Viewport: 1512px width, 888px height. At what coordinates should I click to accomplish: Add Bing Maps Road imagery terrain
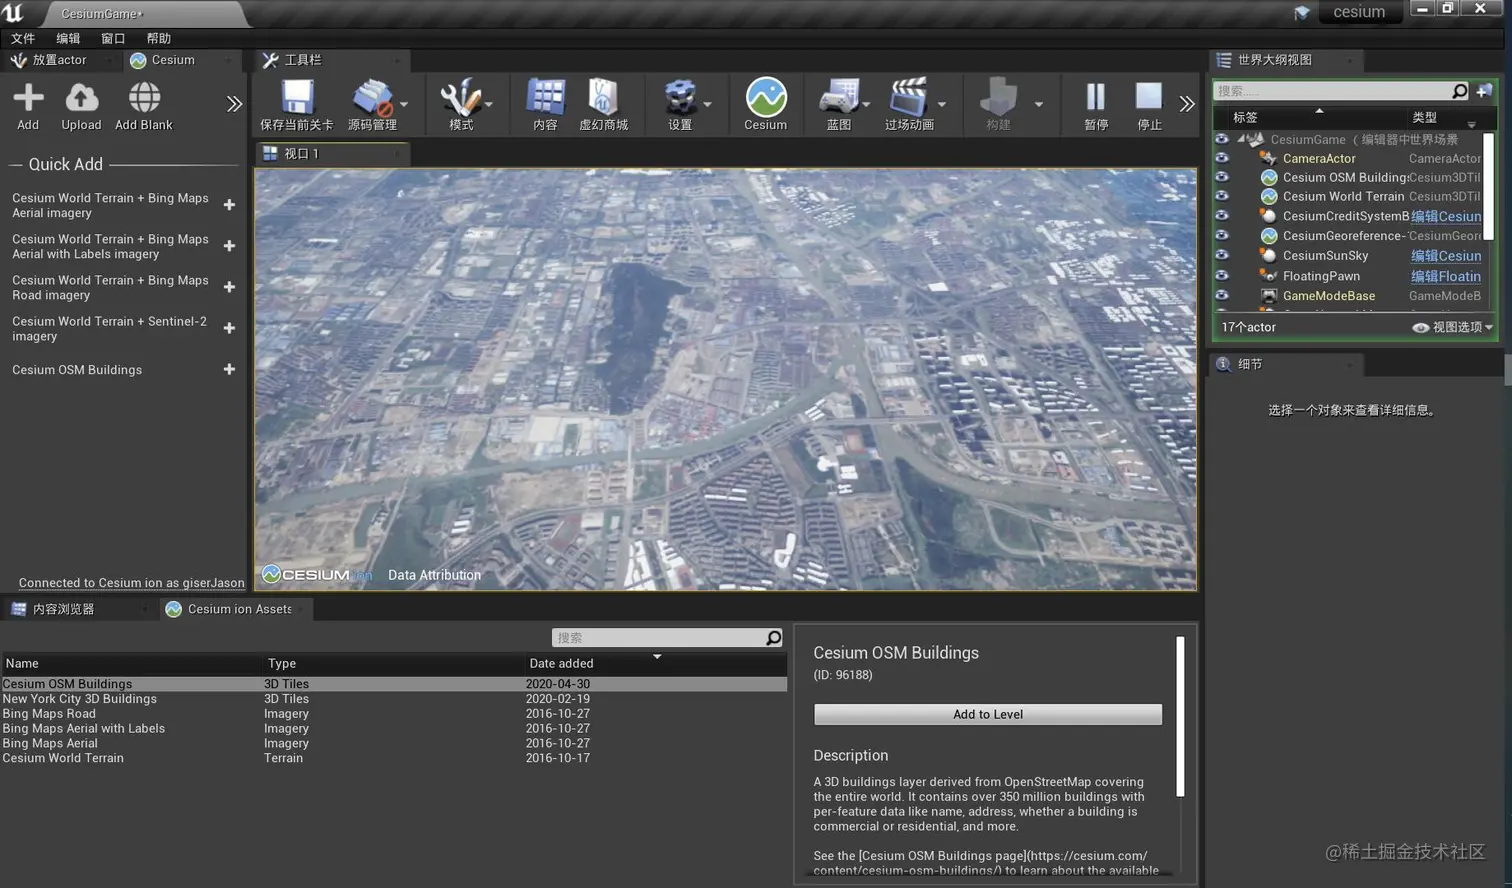[x=229, y=287]
